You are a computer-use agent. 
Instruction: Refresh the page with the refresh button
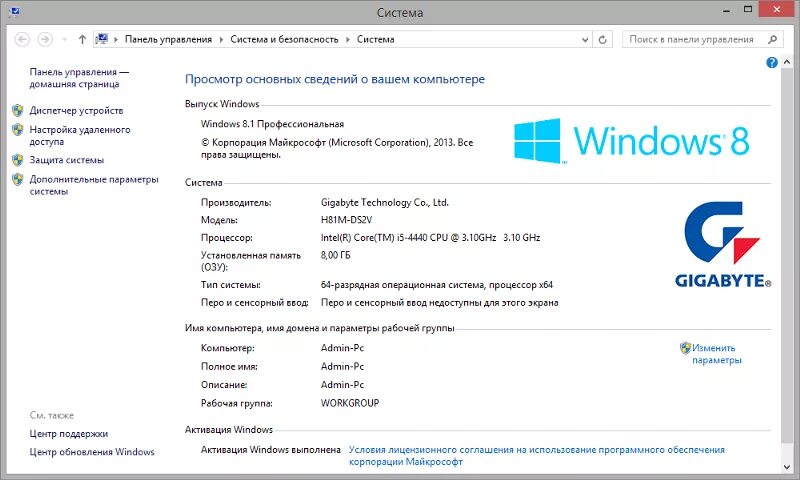pos(603,39)
